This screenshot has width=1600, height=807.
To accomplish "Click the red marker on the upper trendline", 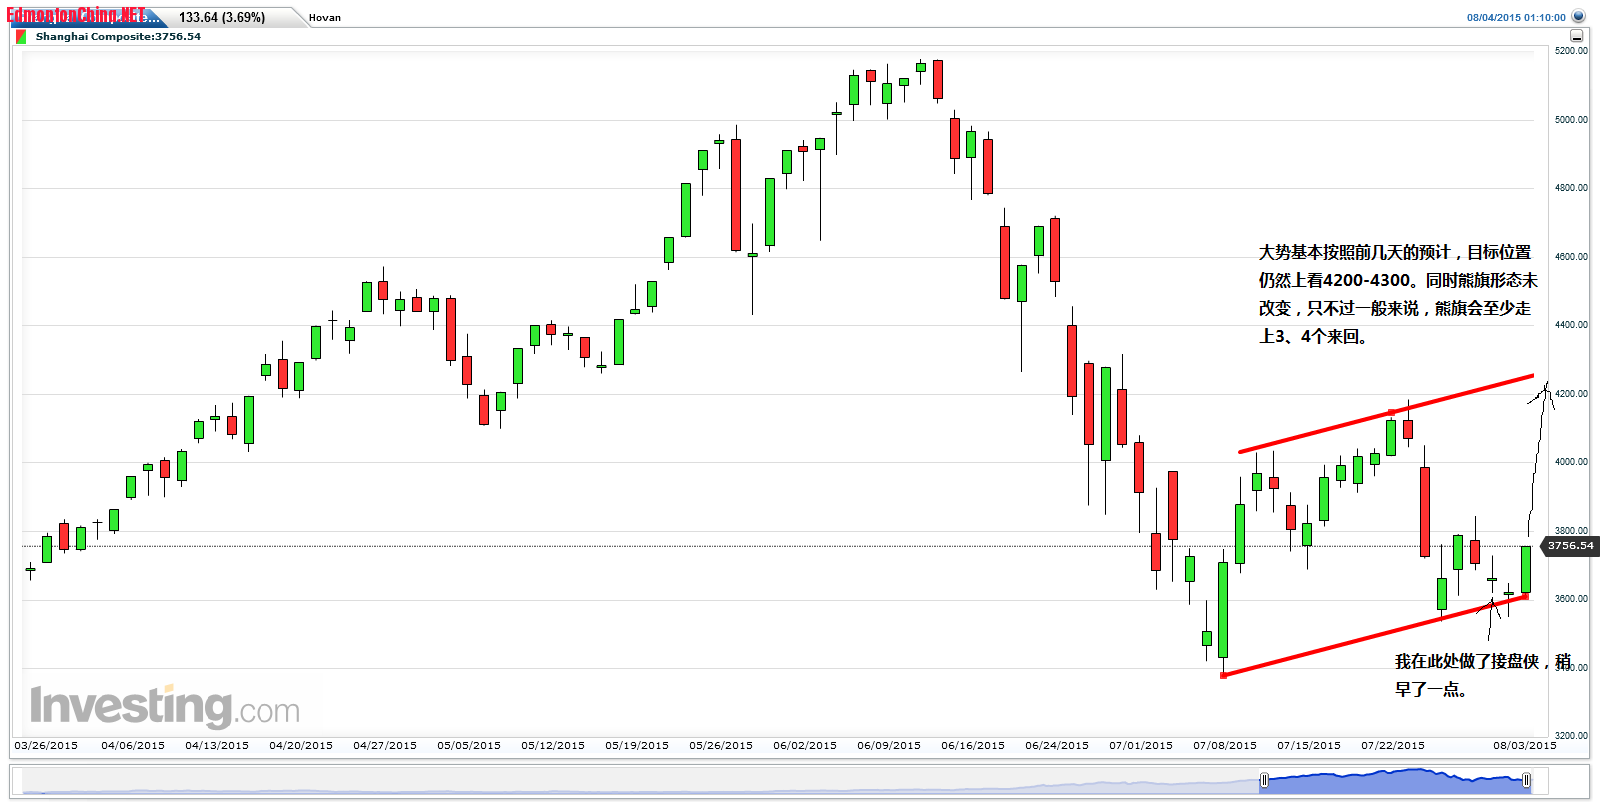I will point(1391,412).
